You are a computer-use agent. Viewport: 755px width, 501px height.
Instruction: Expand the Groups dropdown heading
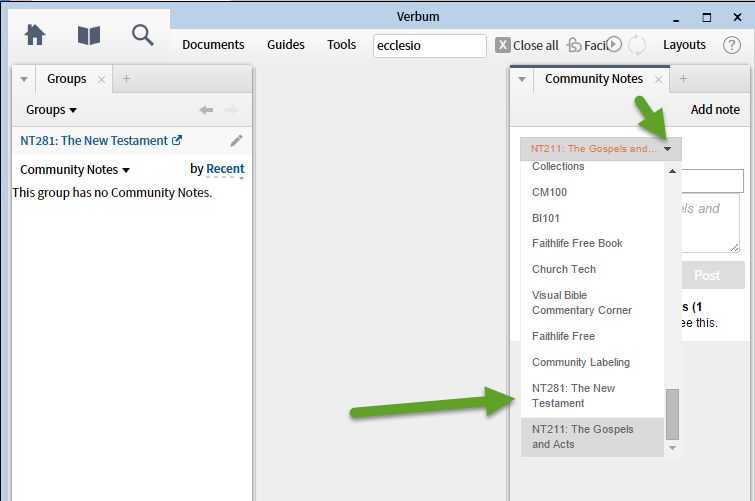click(52, 110)
